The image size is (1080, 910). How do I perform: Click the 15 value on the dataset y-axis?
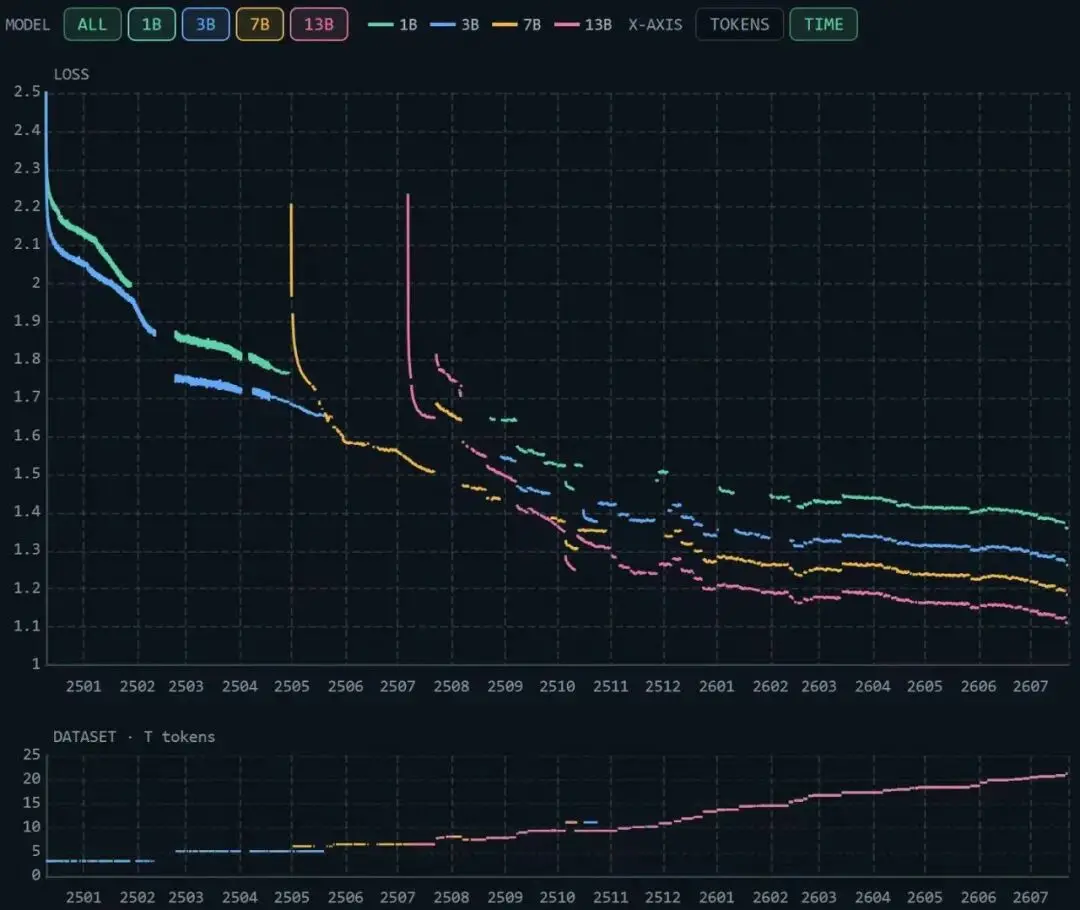pos(32,803)
